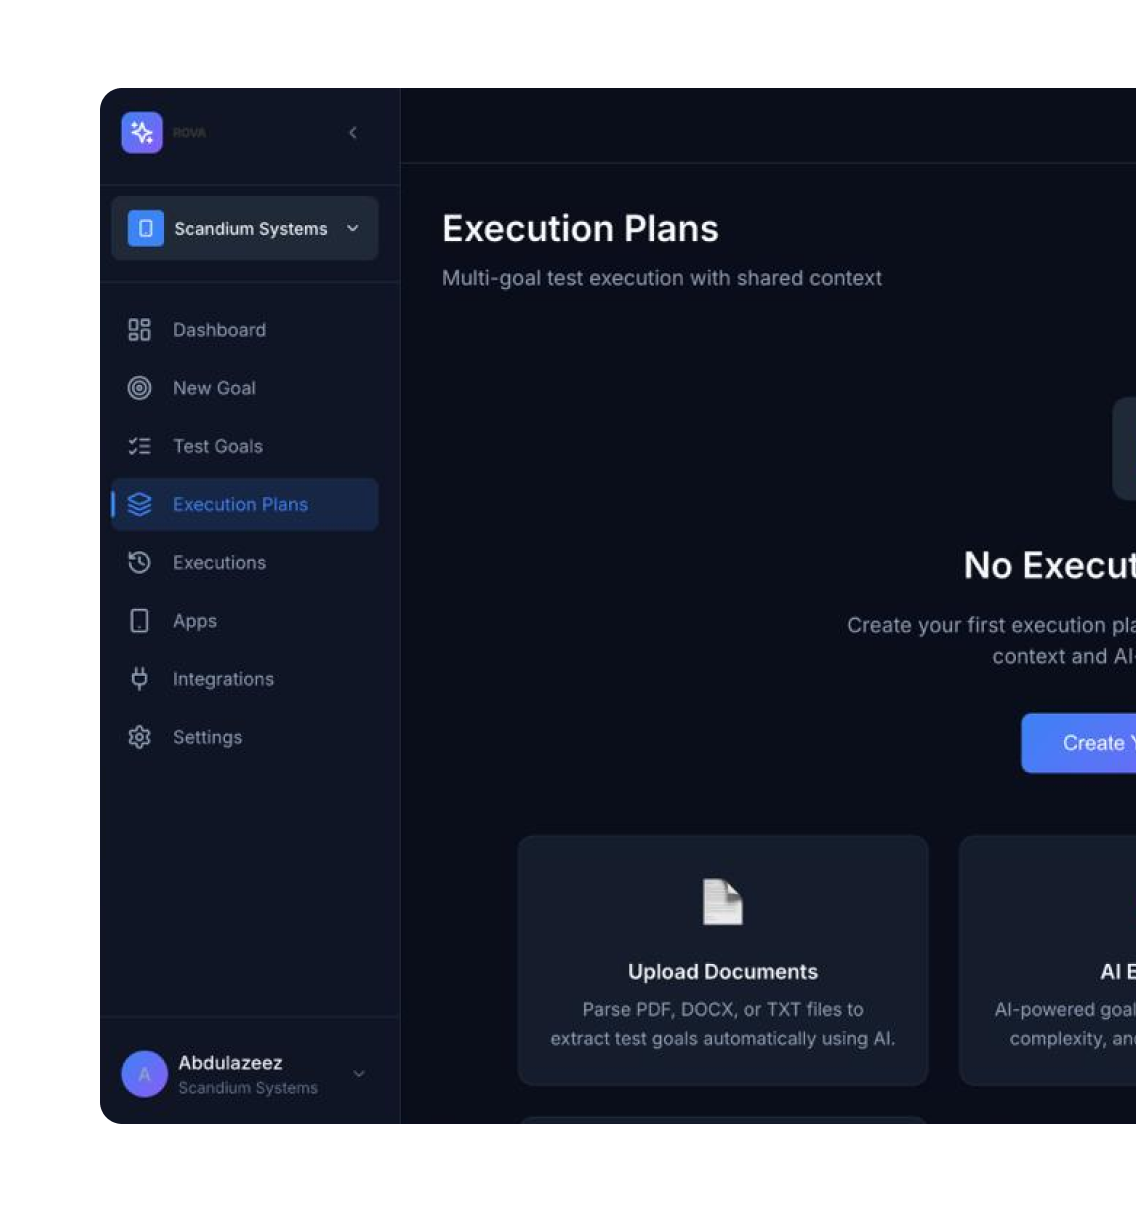Click the Rova sparkle logo icon

pyautogui.click(x=142, y=132)
